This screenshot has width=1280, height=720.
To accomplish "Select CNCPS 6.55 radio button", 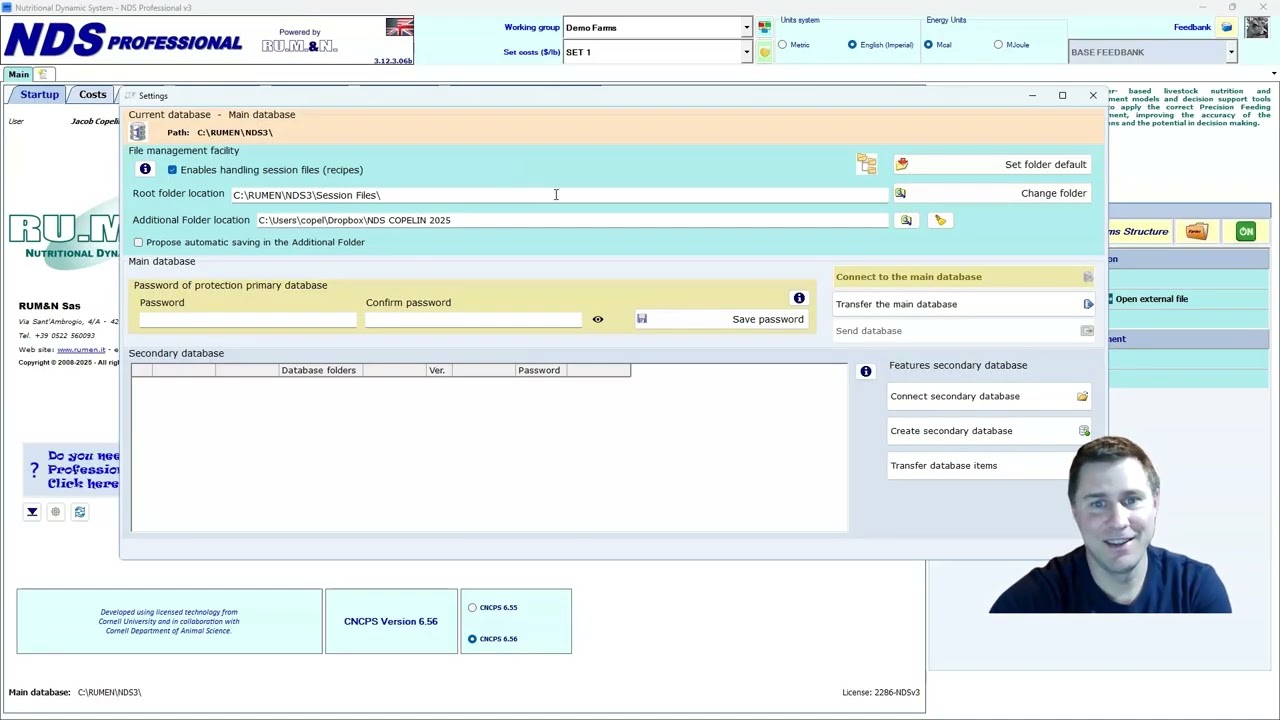I will 472,607.
